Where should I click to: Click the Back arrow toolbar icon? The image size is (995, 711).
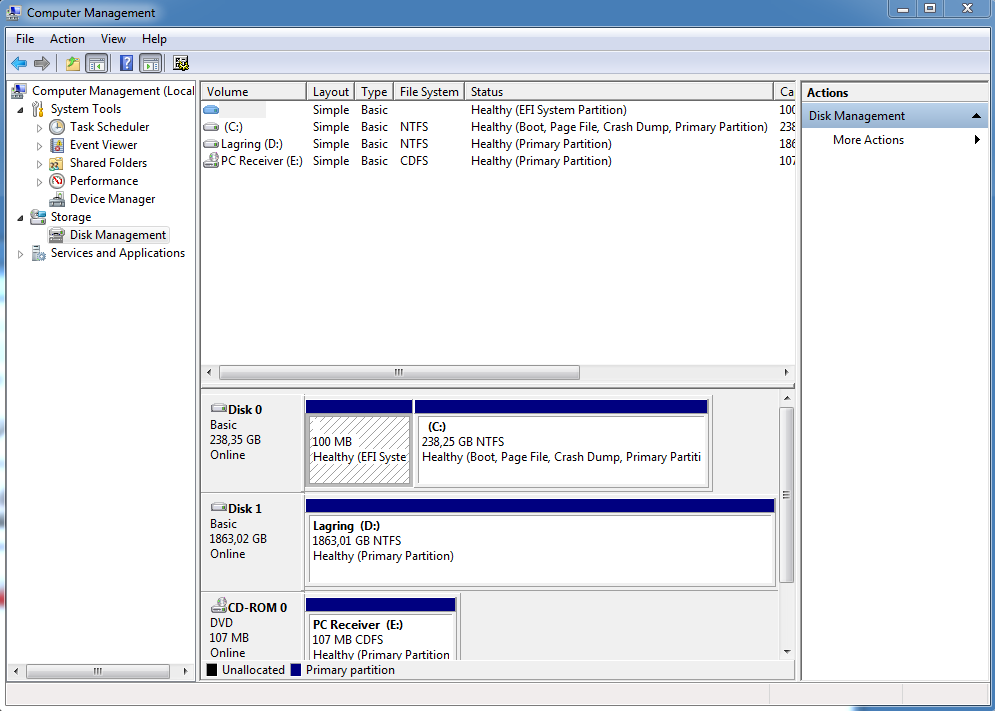tap(19, 63)
